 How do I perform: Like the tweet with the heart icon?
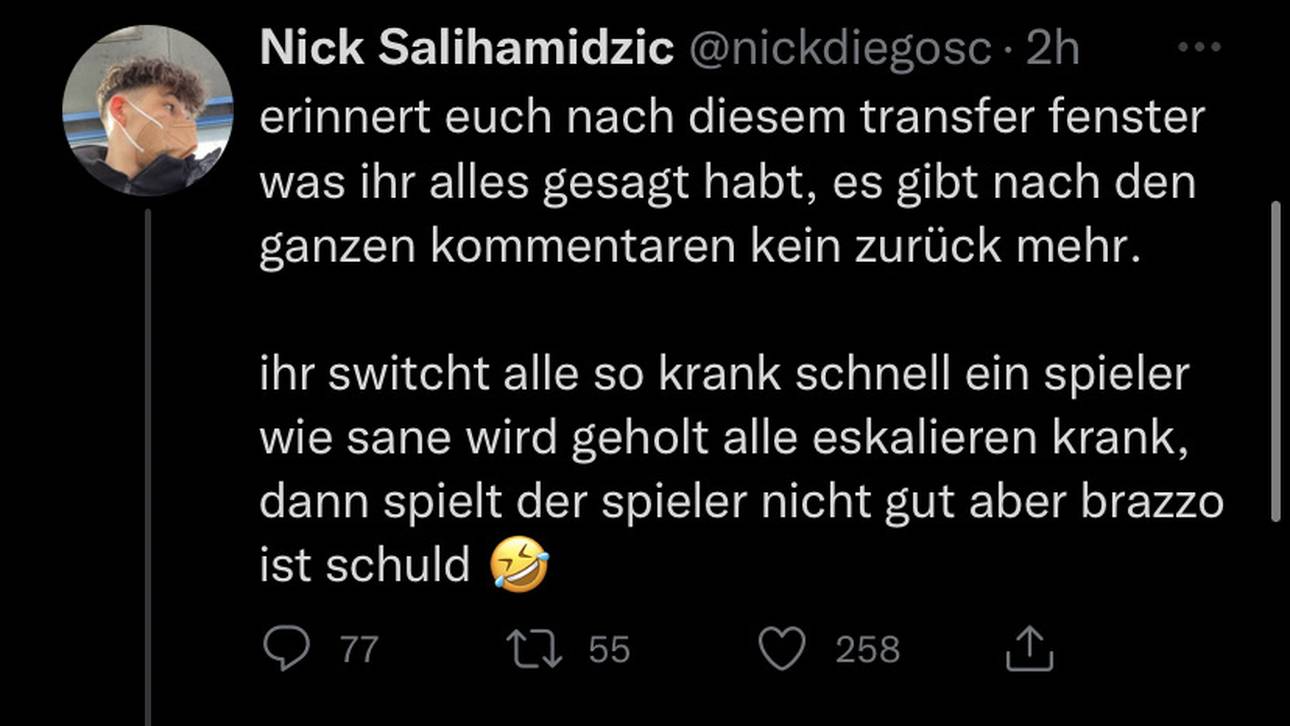782,651
